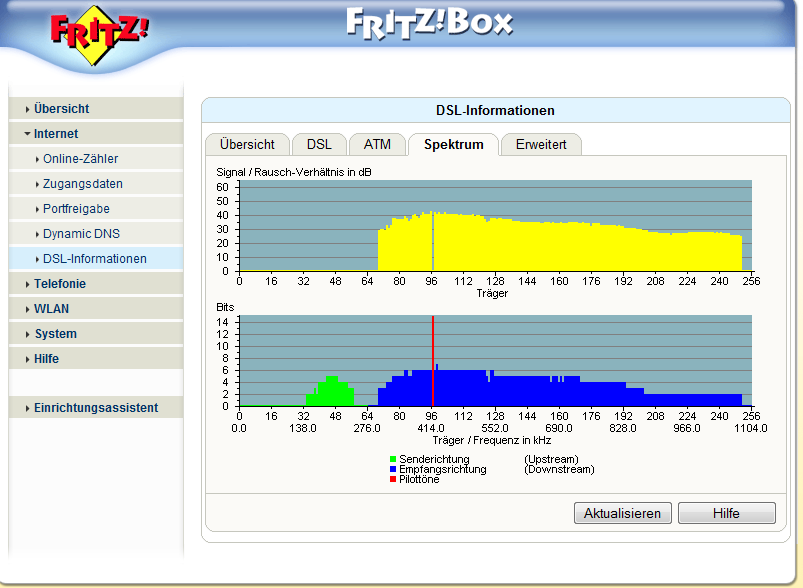This screenshot has height=588, width=803.
Task: Switch to the ATM tab
Action: click(x=377, y=144)
